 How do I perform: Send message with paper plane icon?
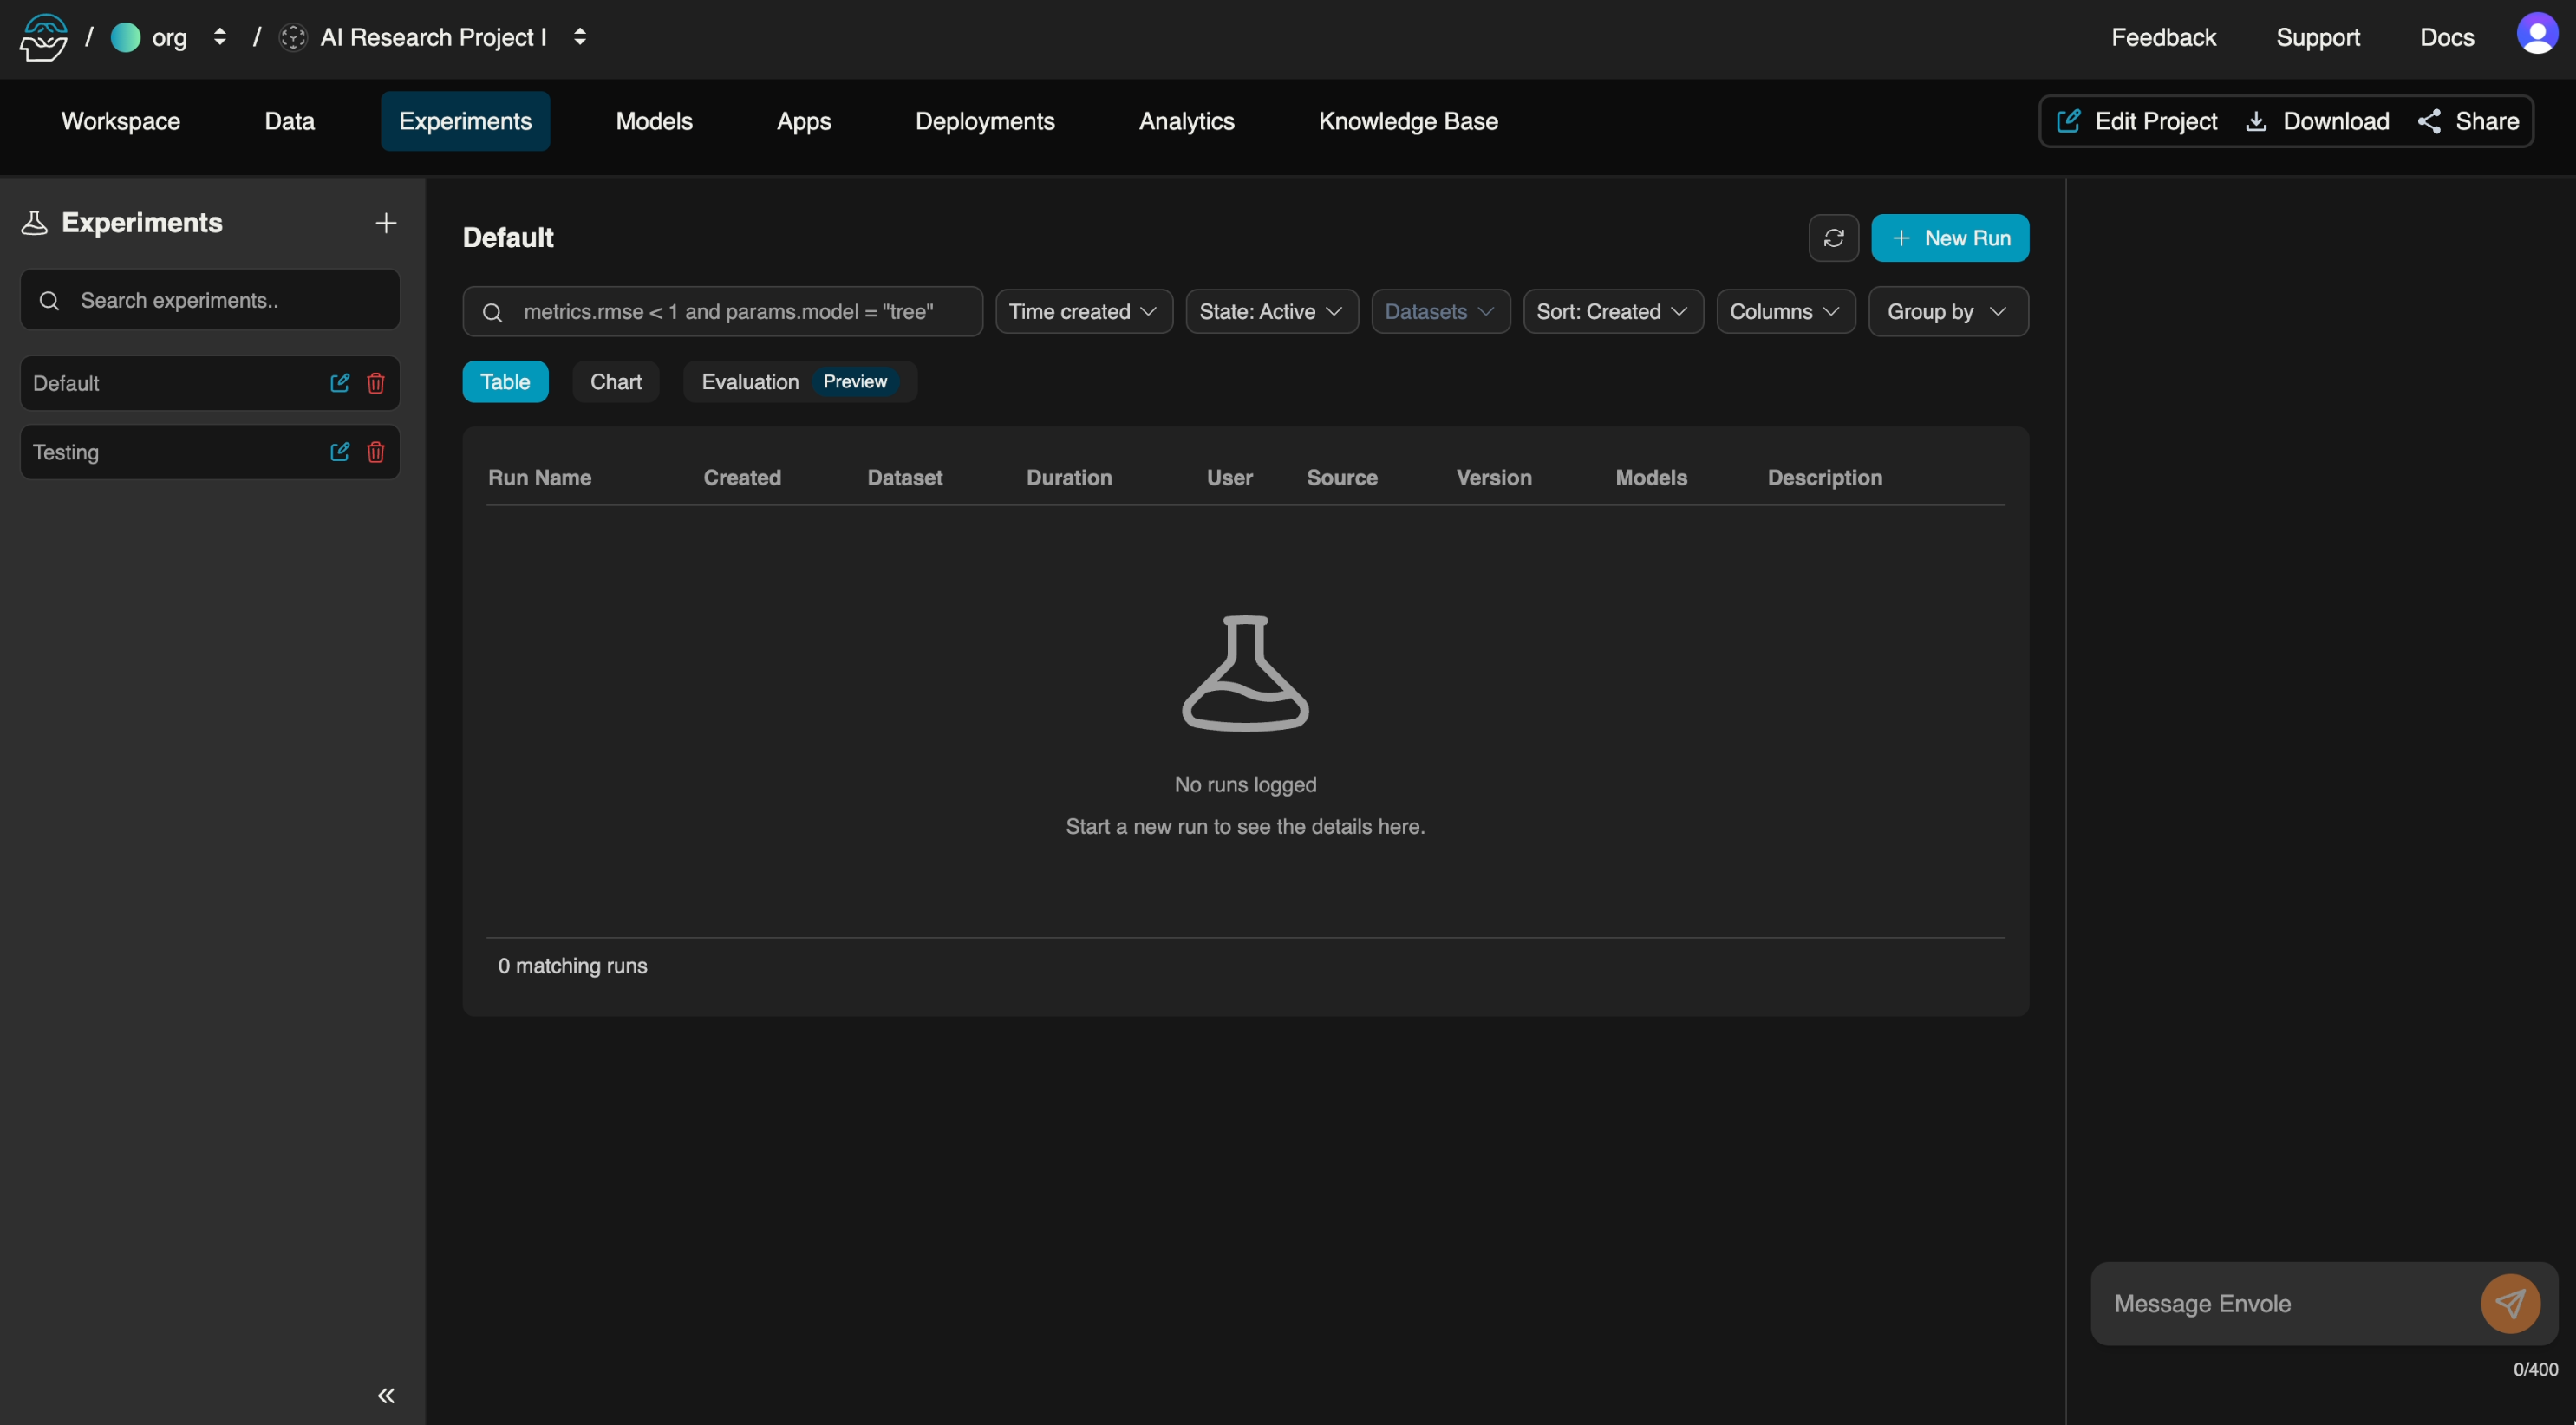pyautogui.click(x=2510, y=1303)
